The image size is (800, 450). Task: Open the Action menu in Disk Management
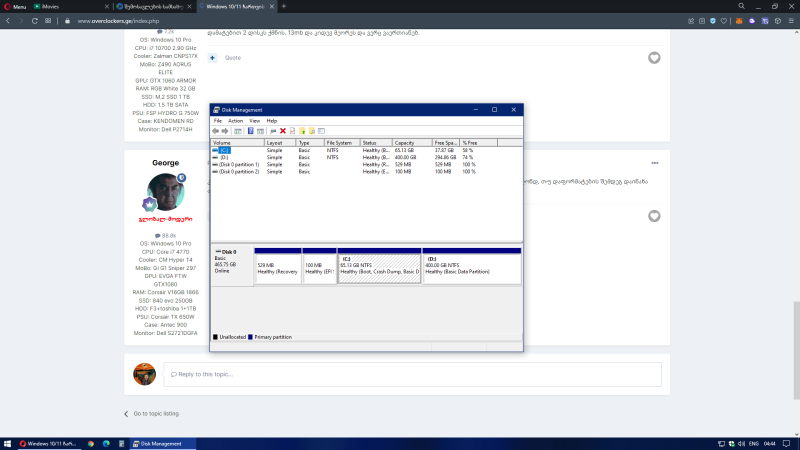[235, 120]
